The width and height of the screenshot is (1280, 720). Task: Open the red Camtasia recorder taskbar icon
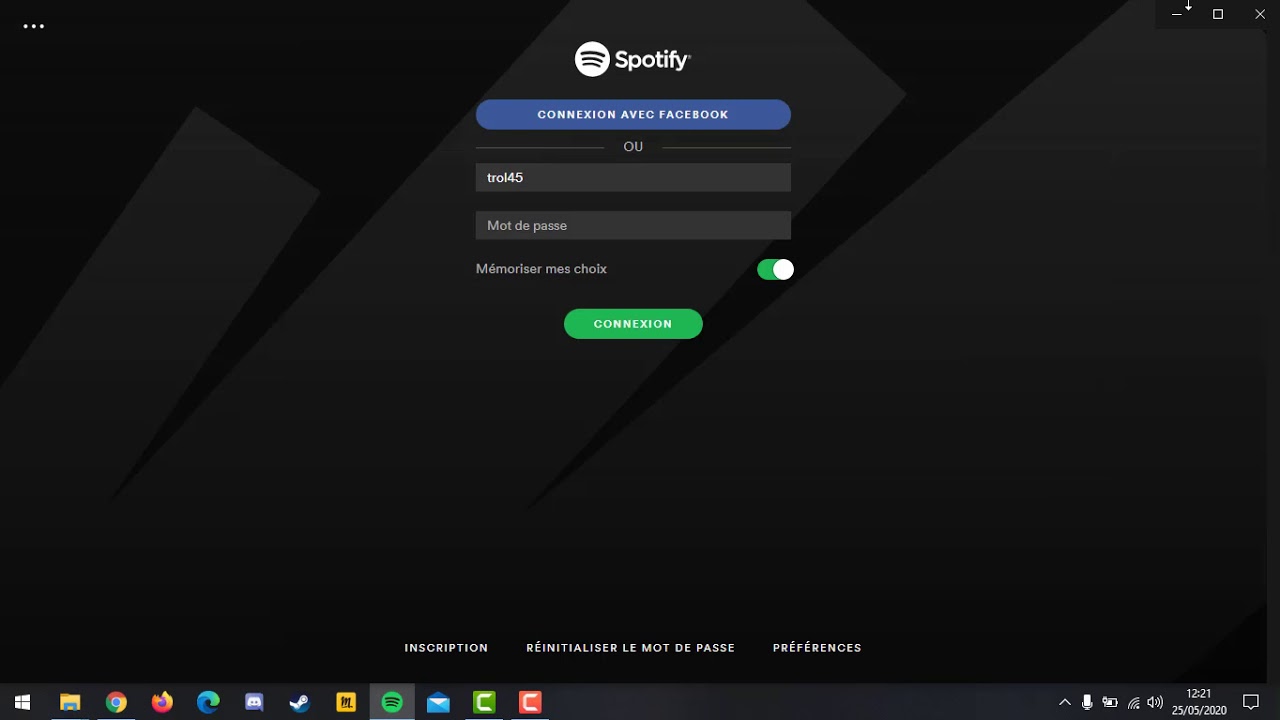coord(530,702)
